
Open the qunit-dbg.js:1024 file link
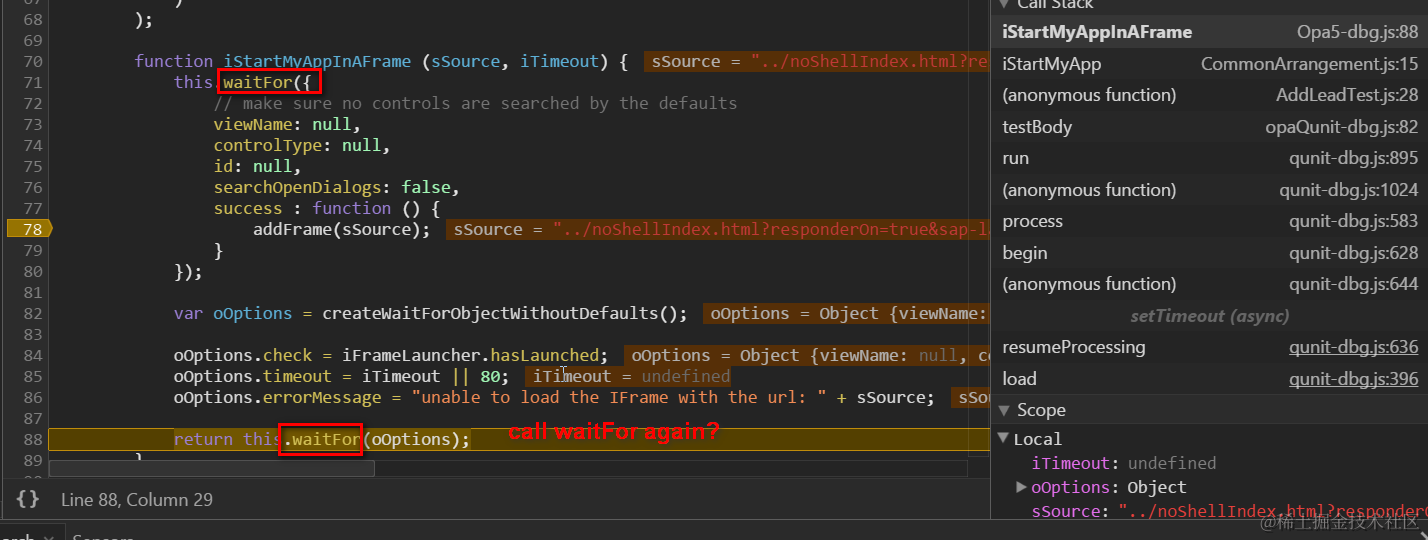coord(1348,190)
